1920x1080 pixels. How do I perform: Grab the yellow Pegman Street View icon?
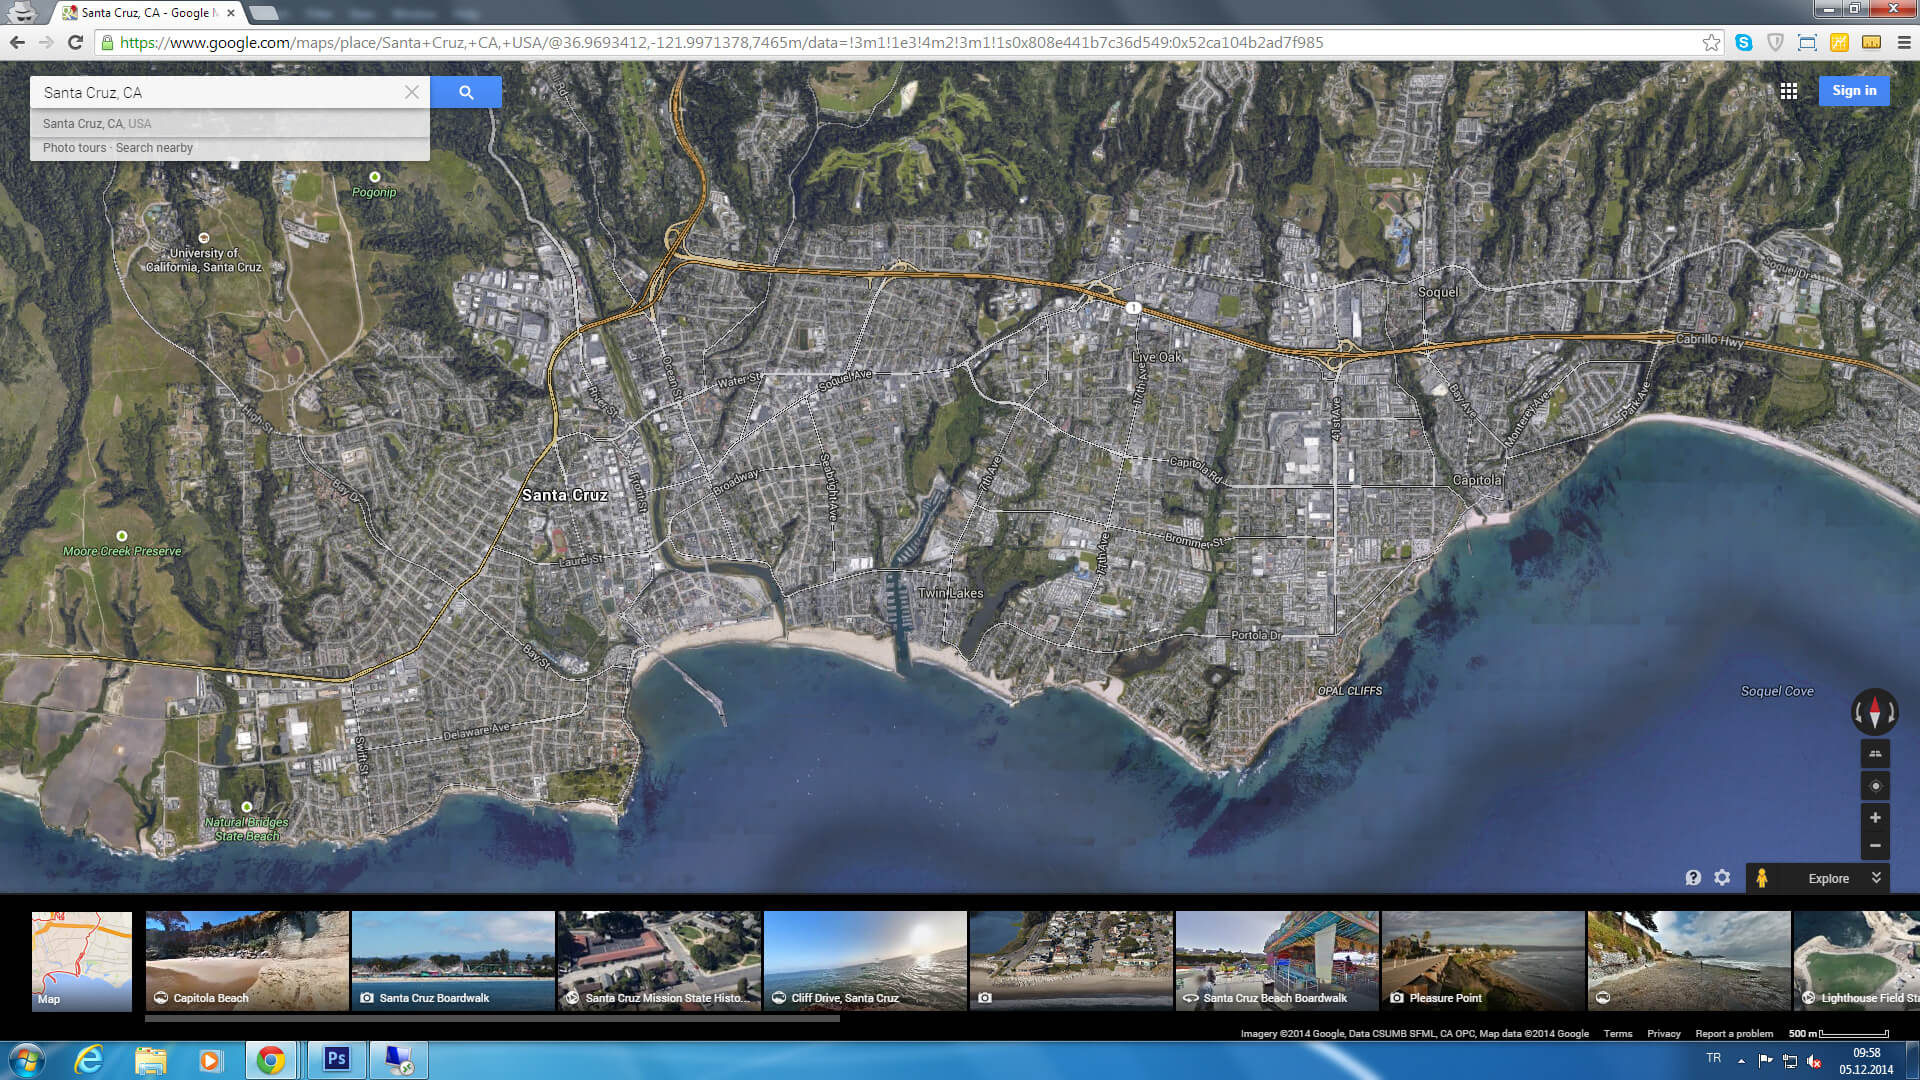(x=1762, y=878)
